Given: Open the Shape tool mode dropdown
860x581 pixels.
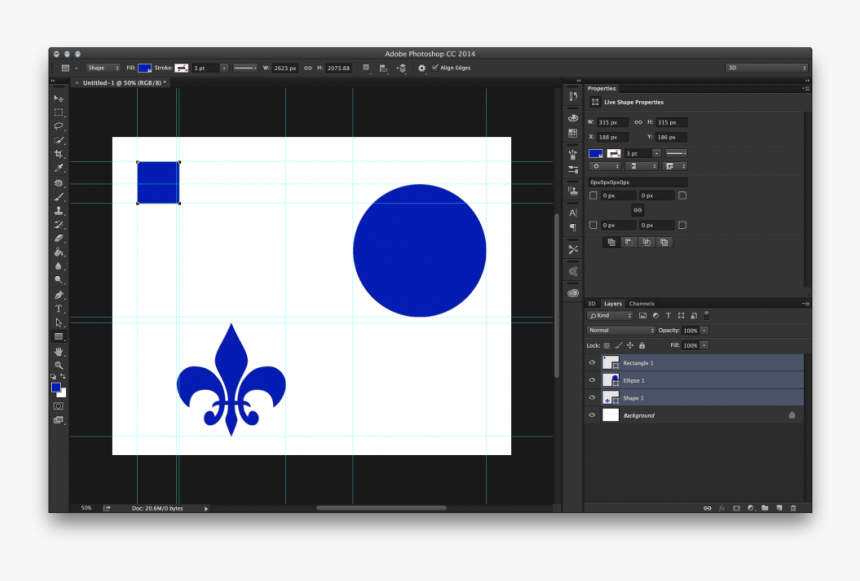Looking at the screenshot, I should click(102, 68).
